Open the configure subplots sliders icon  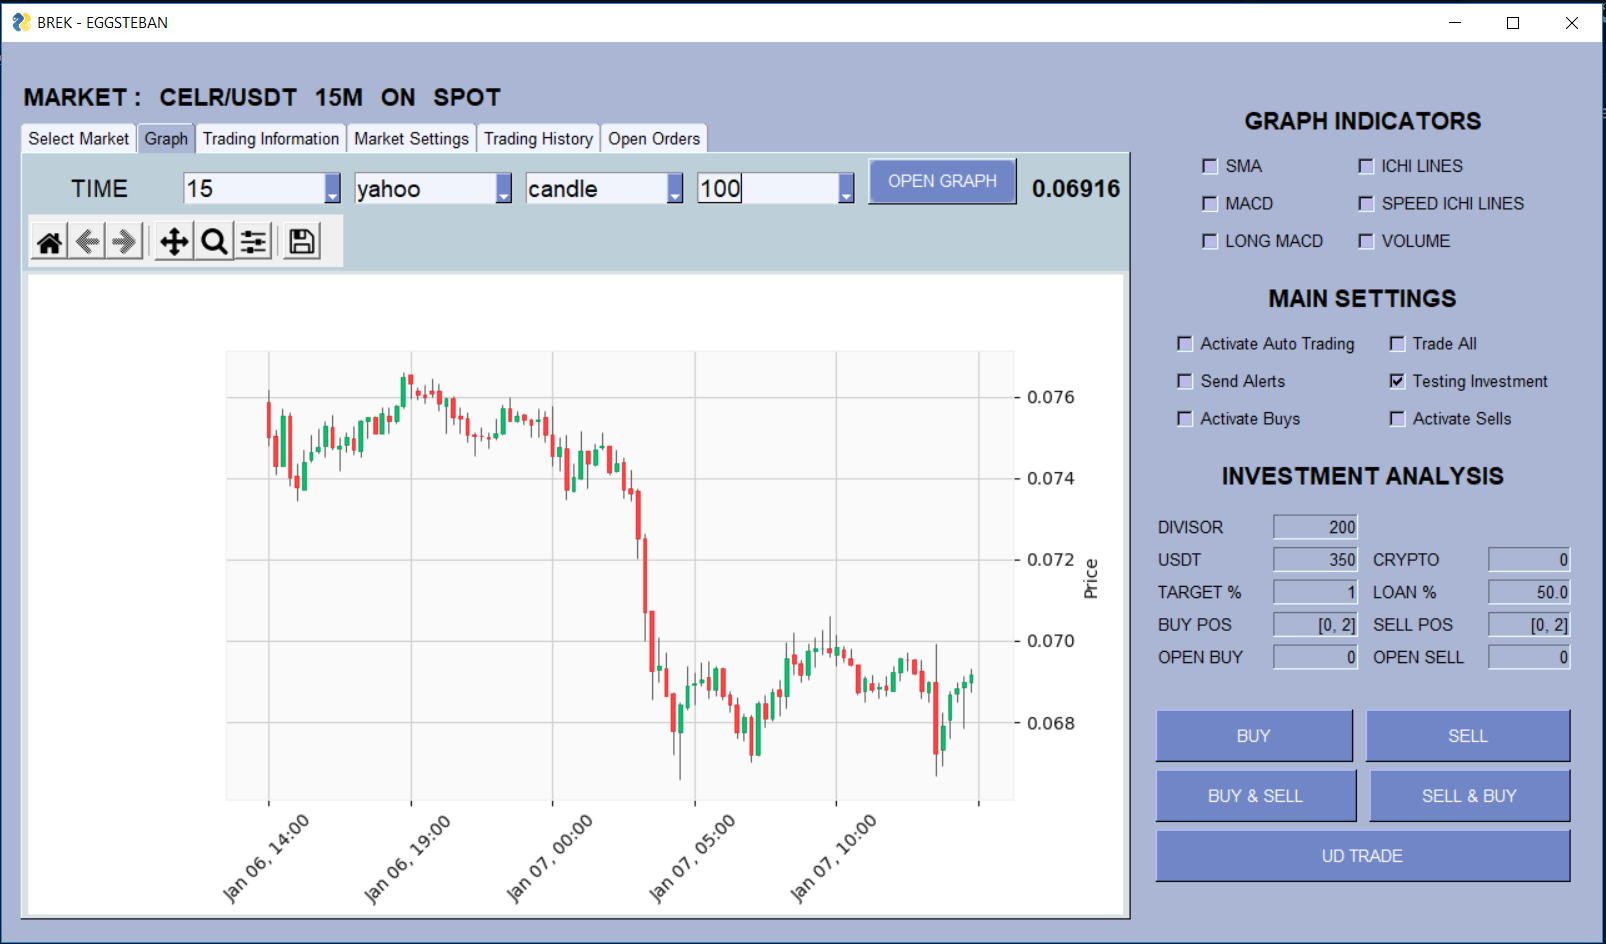click(x=254, y=242)
